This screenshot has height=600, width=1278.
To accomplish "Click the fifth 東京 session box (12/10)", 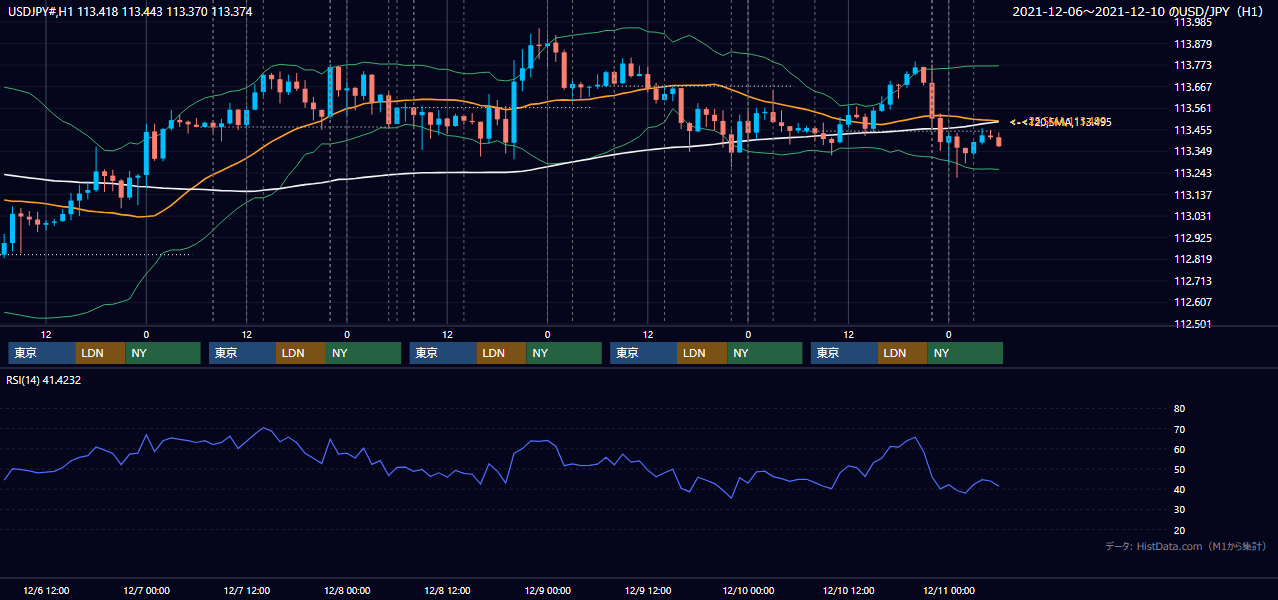I will point(844,353).
